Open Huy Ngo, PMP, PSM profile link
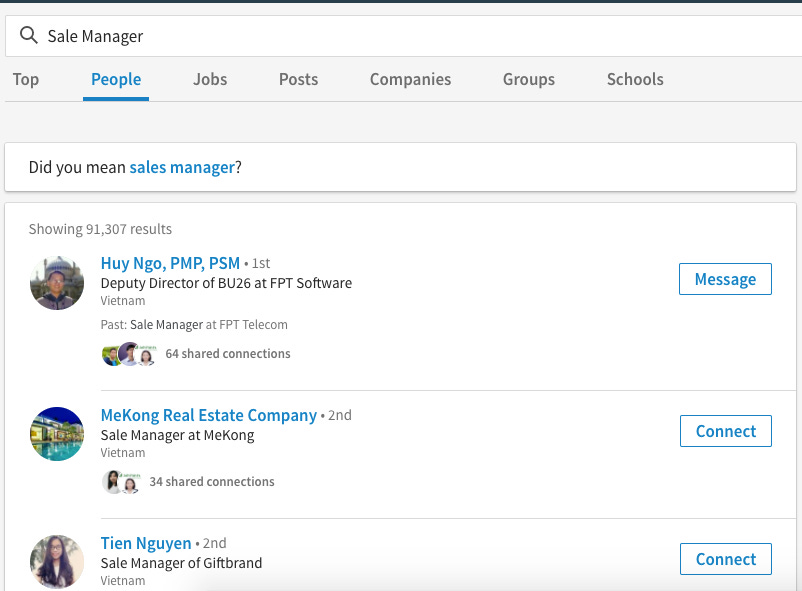The width and height of the screenshot is (802, 591). tap(170, 263)
